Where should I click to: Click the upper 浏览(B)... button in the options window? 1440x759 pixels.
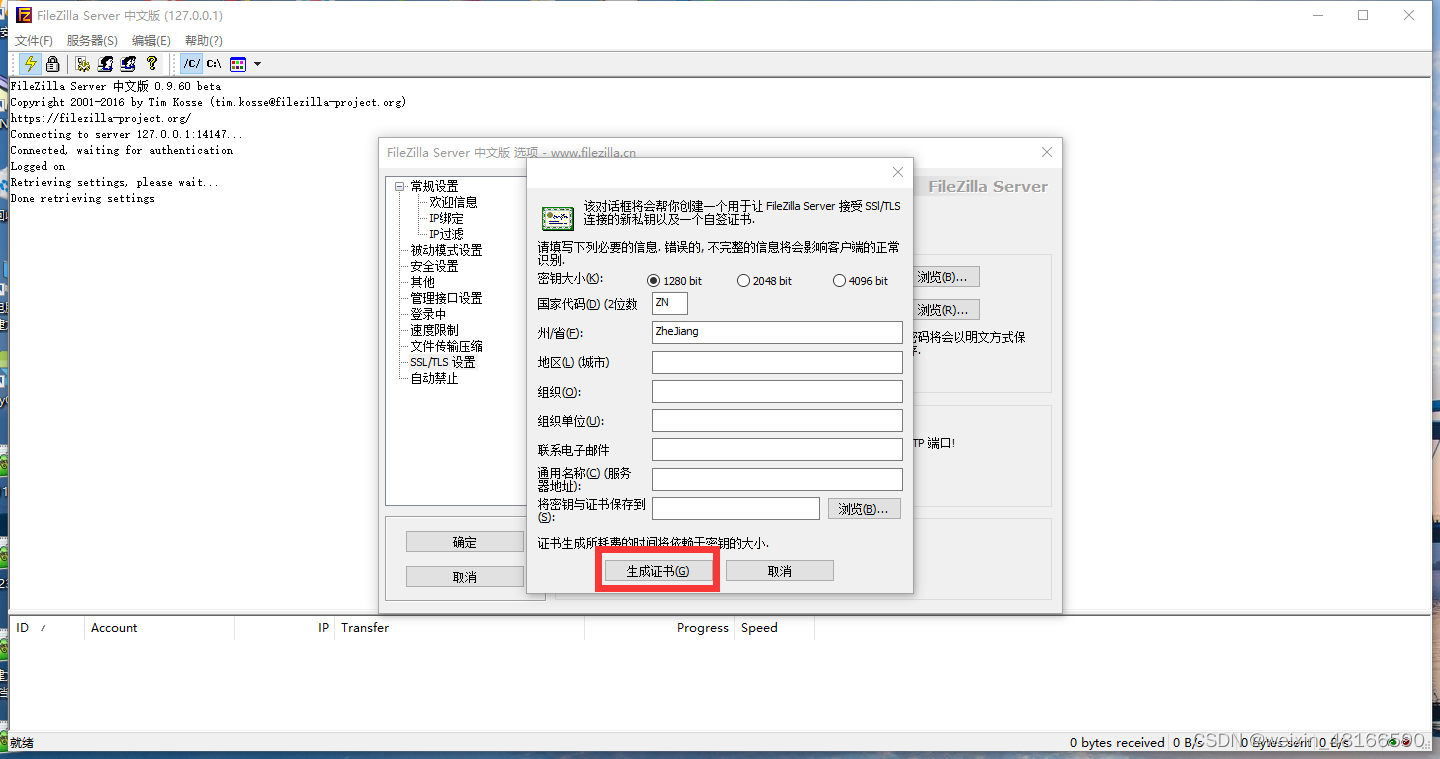pos(946,277)
